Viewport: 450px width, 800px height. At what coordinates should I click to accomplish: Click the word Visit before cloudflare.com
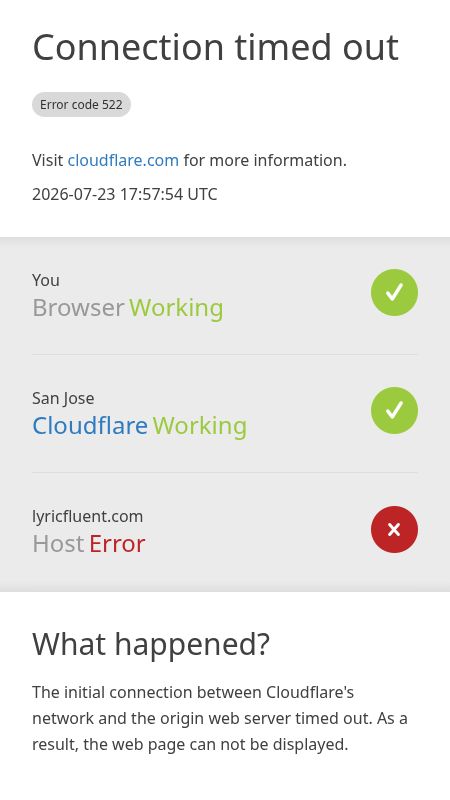(x=47, y=160)
